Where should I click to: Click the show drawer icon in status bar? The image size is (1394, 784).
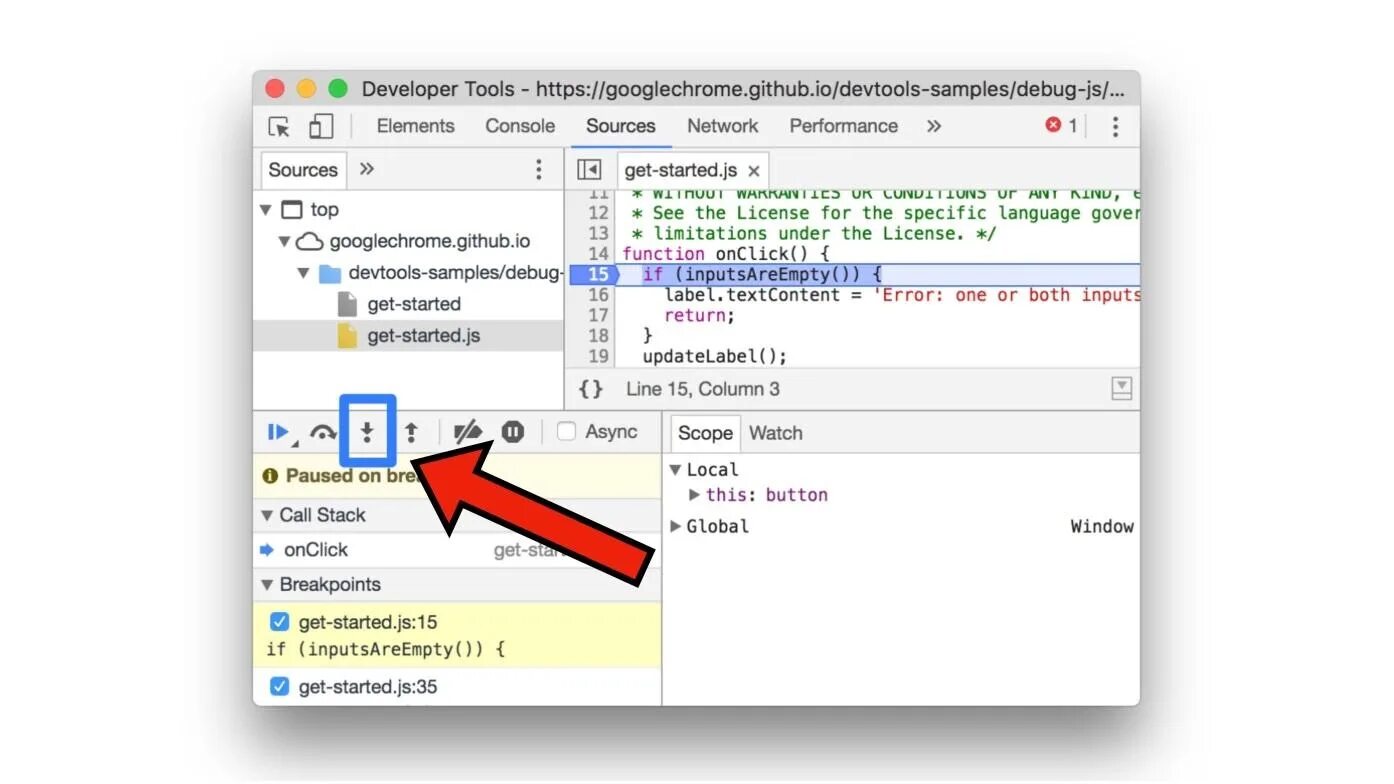pyautogui.click(x=1122, y=389)
